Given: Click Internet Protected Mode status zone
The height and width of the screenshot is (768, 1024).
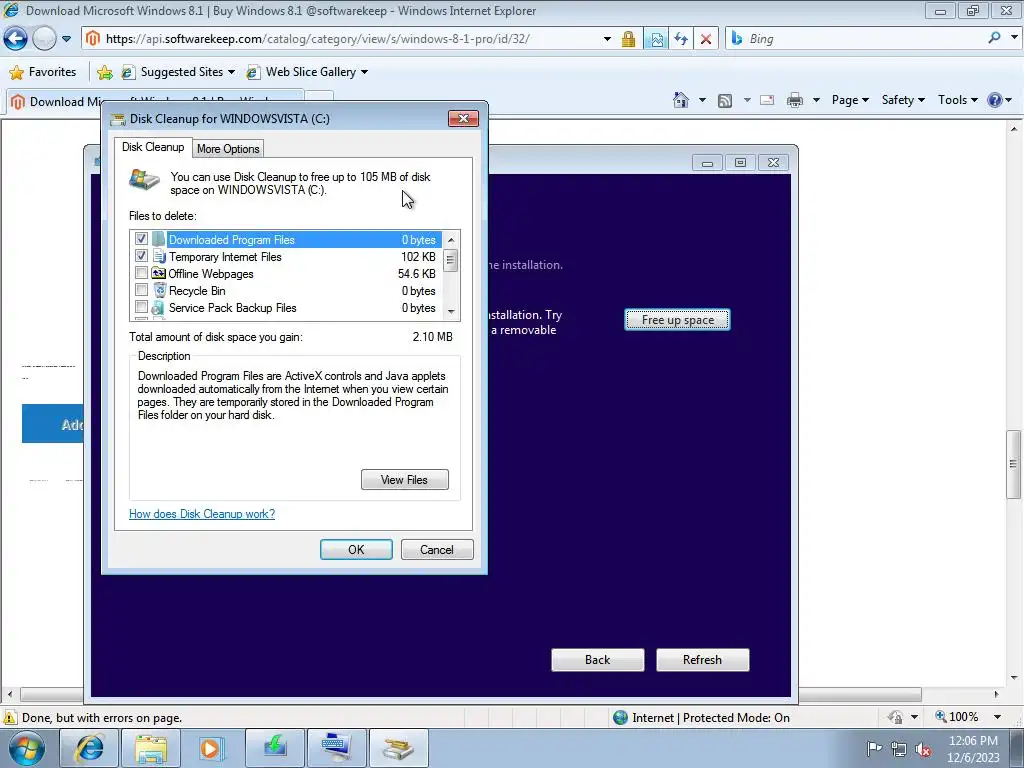Looking at the screenshot, I should pyautogui.click(x=701, y=718).
